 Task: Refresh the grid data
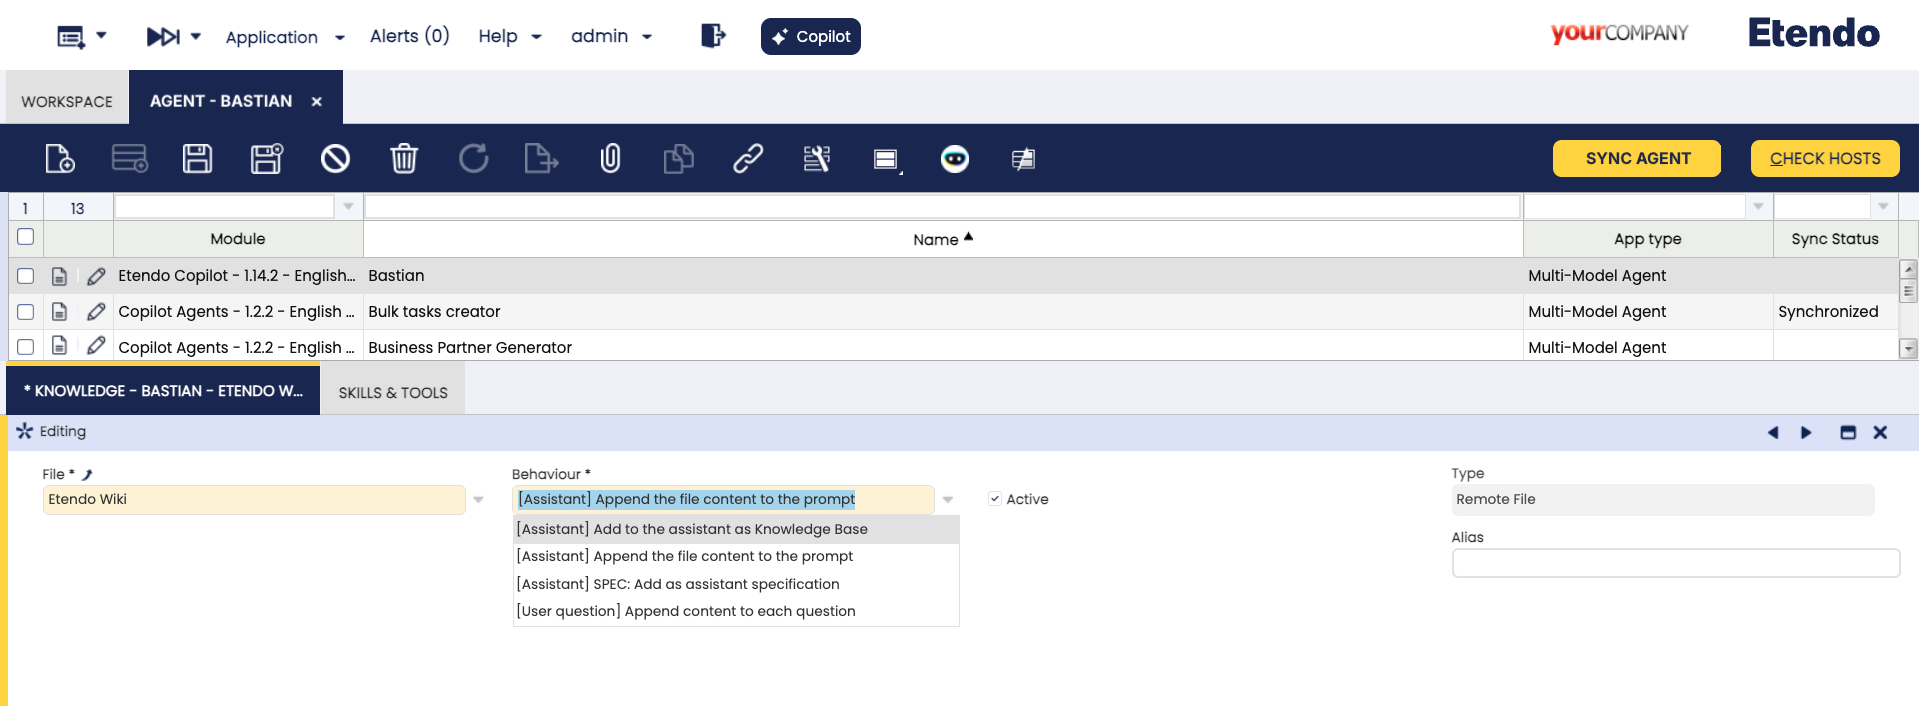[x=473, y=158]
